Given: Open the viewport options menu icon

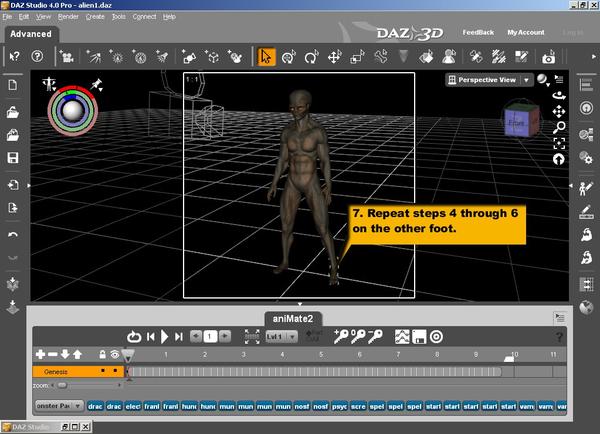Looking at the screenshot, I should pos(559,80).
